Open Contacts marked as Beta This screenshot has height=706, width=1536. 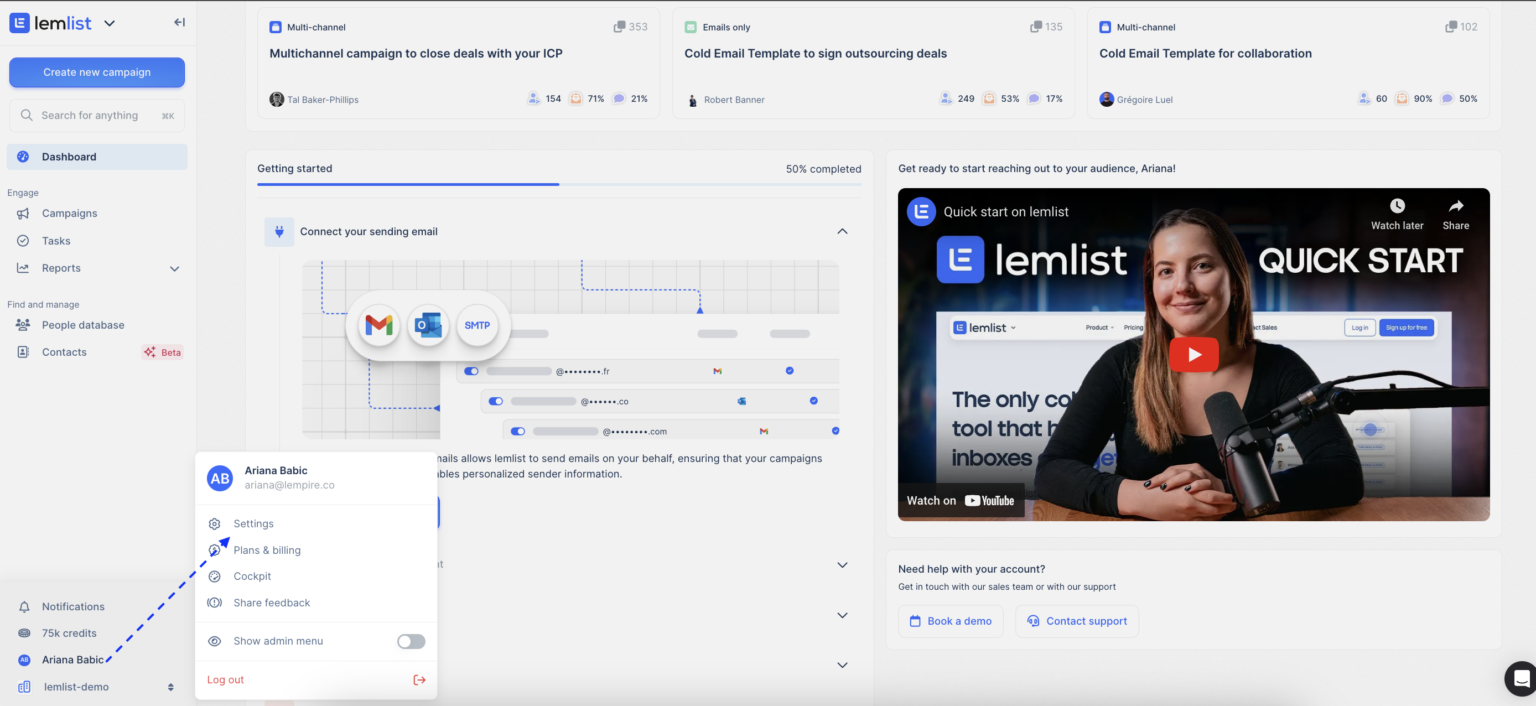64,351
